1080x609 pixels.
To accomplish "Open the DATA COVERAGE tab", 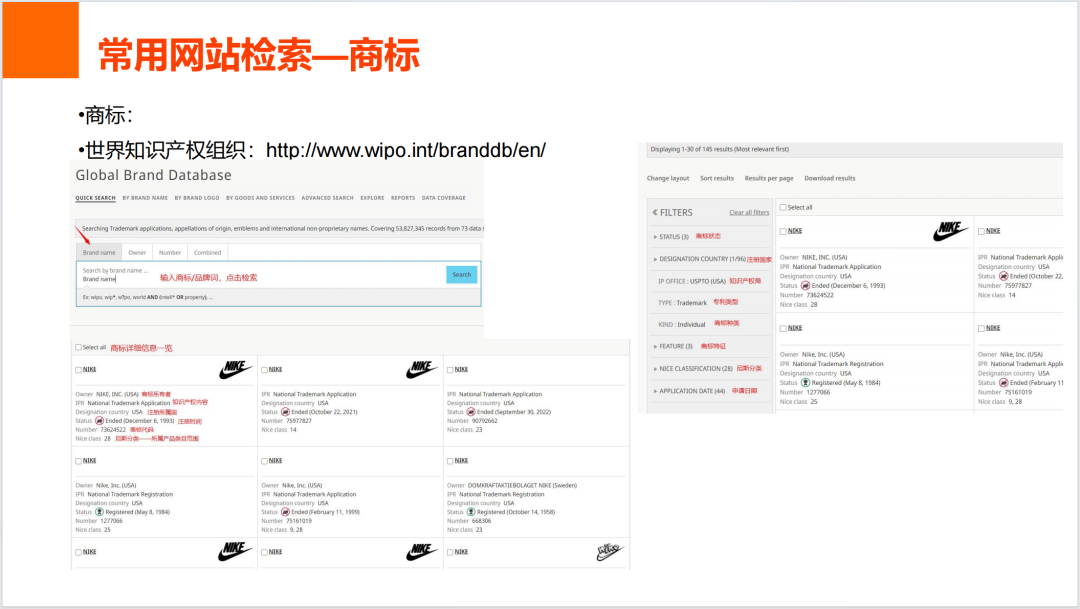I will click(x=444, y=198).
